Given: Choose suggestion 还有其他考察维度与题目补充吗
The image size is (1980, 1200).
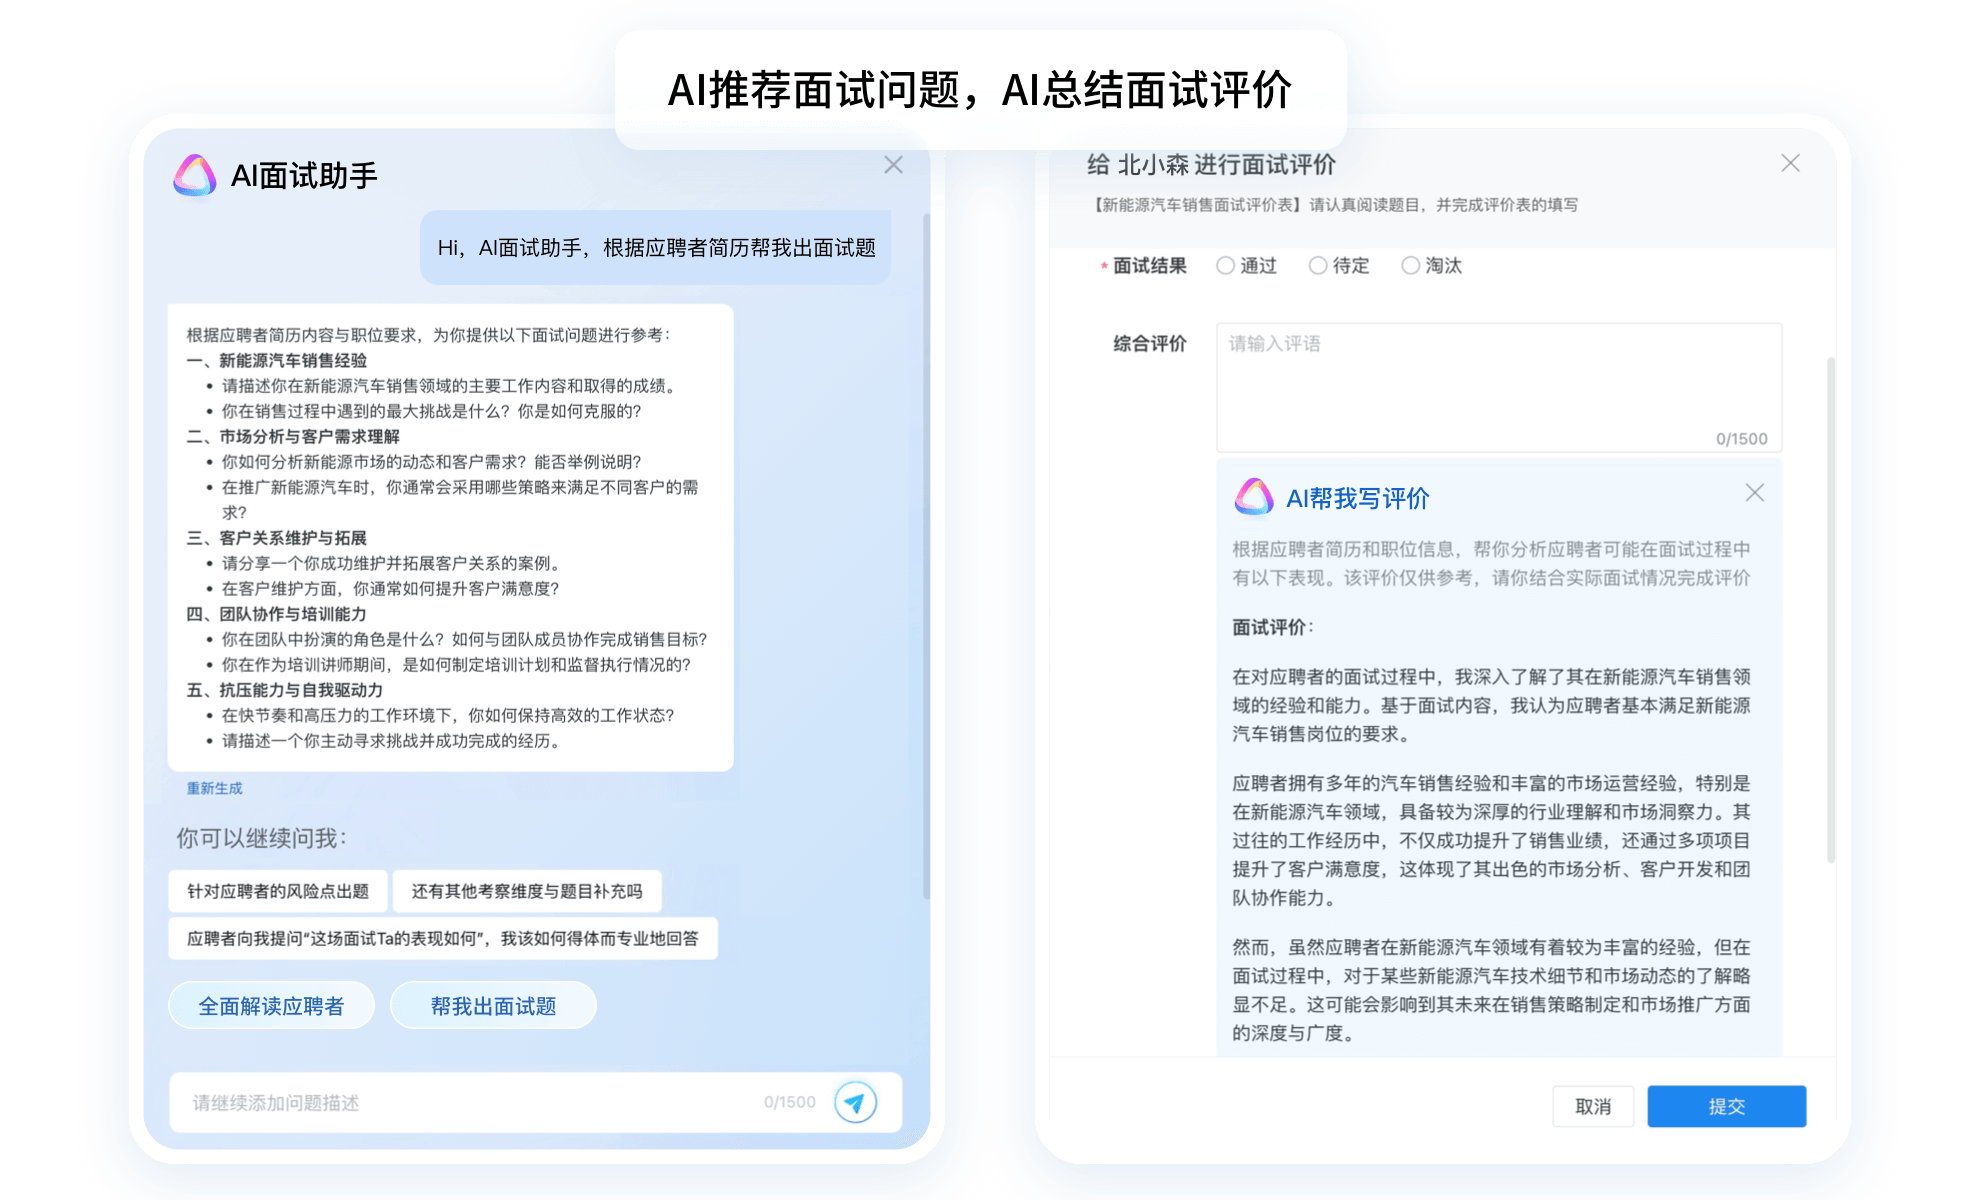Looking at the screenshot, I should click(x=527, y=891).
